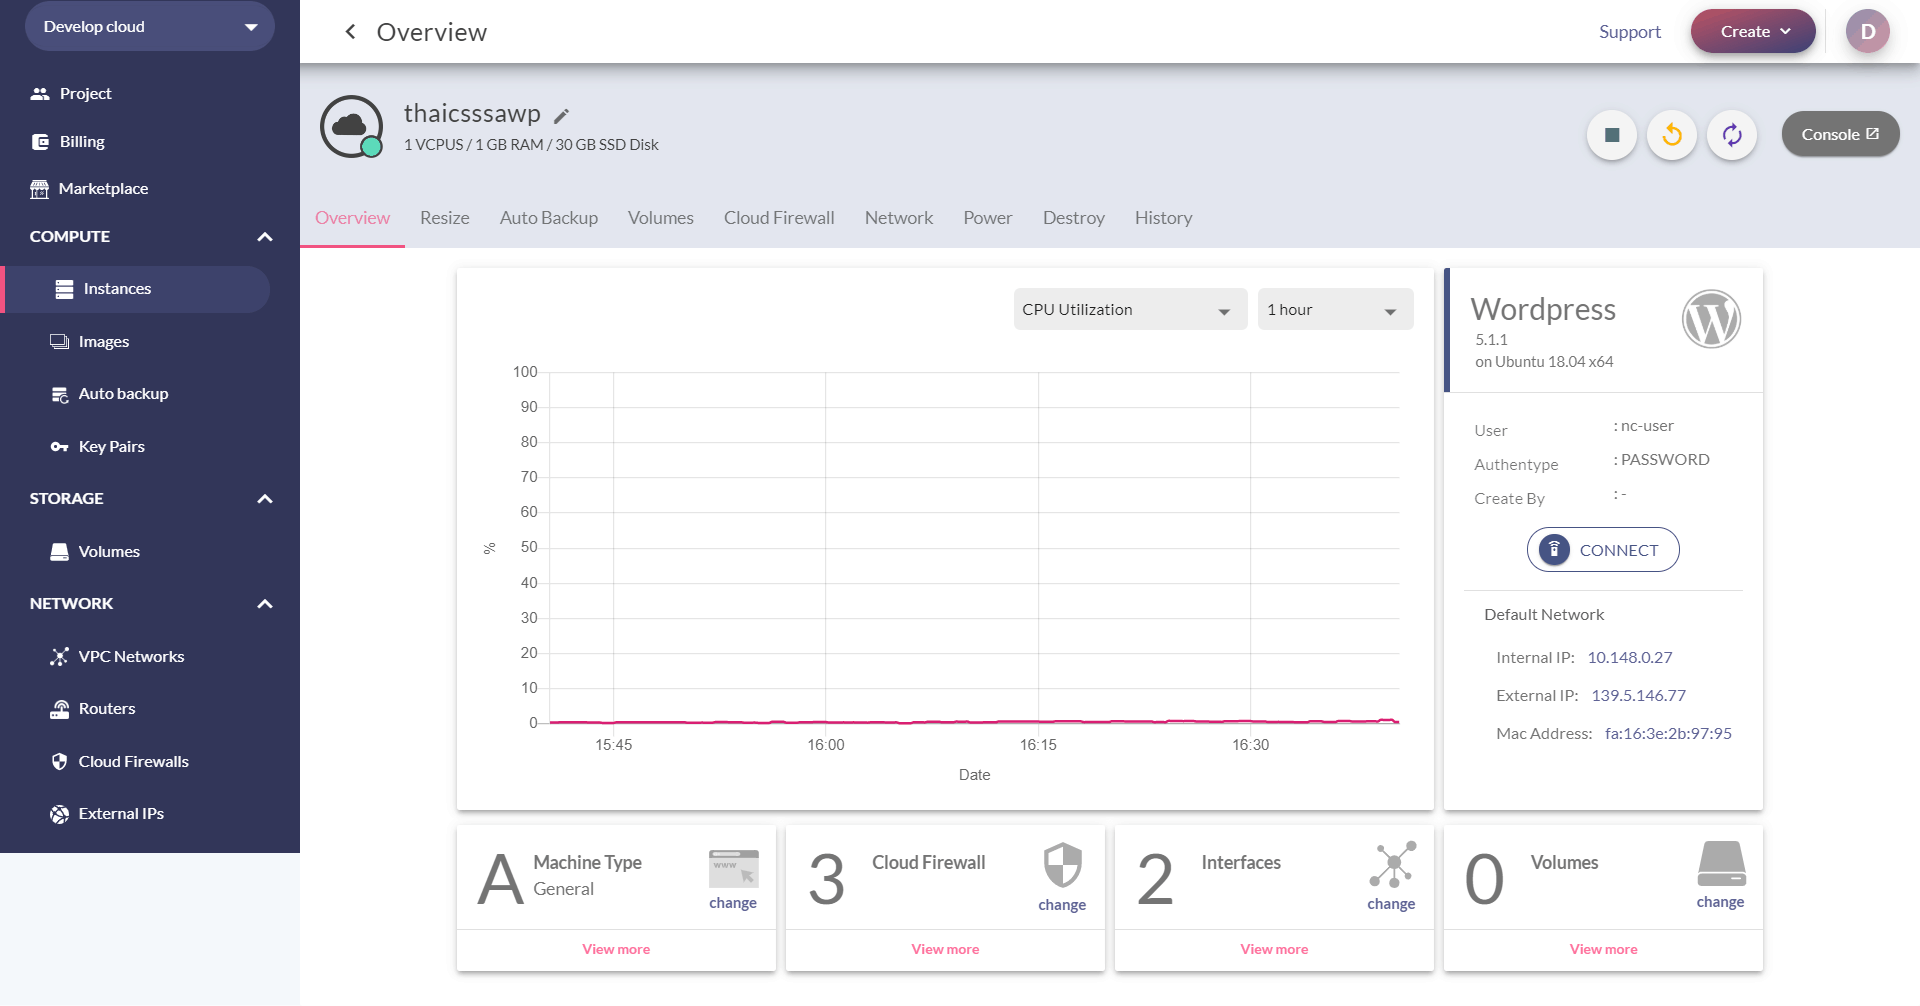Open the 1 hour time range dropdown
The height and width of the screenshot is (1006, 1920).
(x=1335, y=309)
